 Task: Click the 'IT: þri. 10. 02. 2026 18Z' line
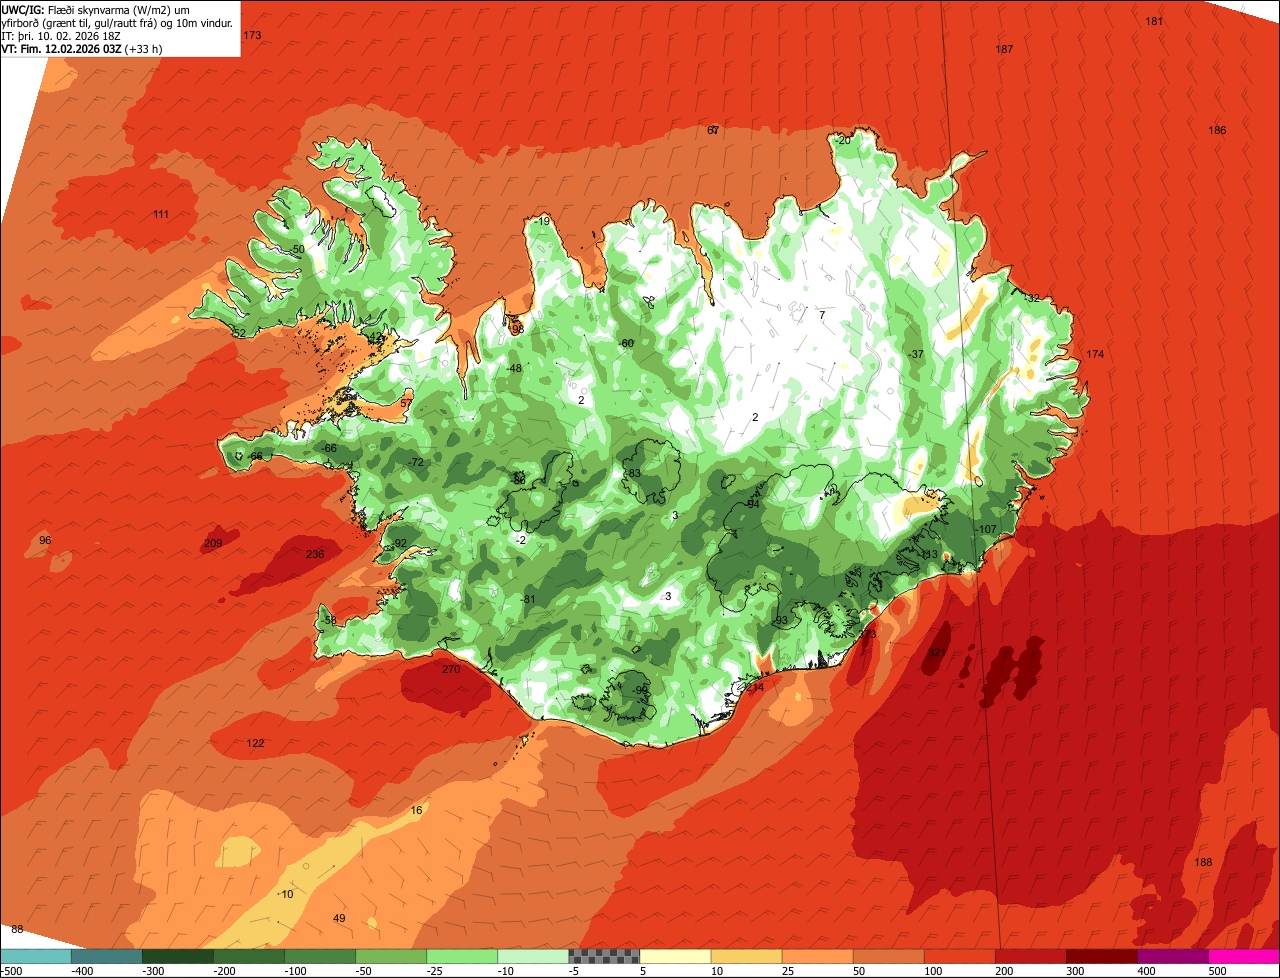click(61, 35)
